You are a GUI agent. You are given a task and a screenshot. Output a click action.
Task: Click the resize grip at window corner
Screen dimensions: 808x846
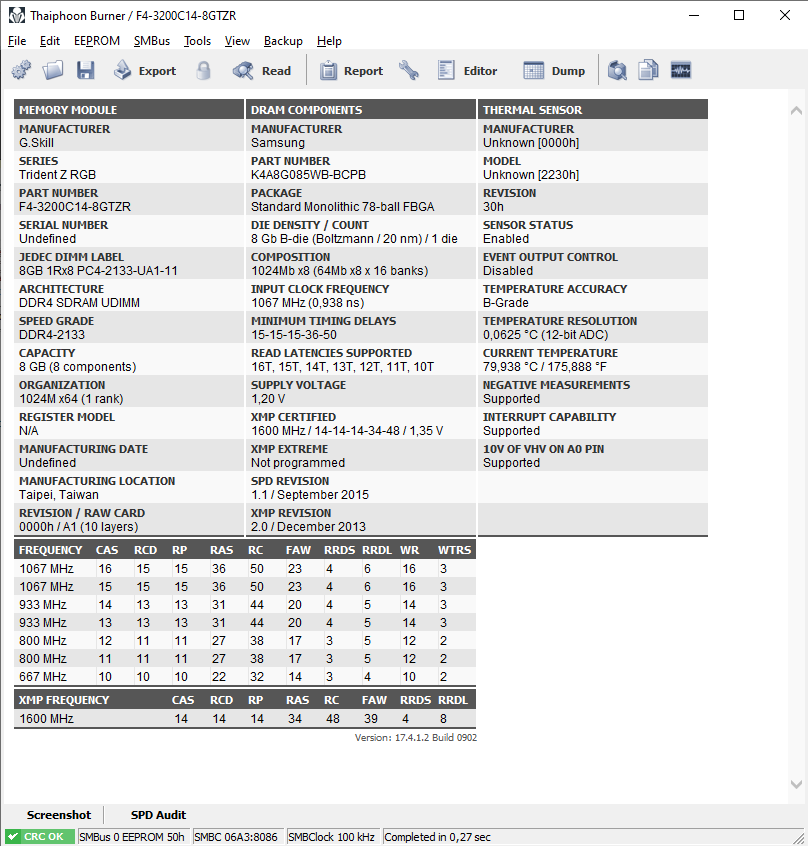[x=799, y=837]
